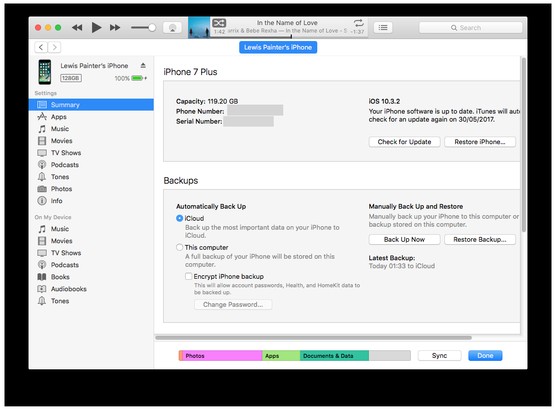The width and height of the screenshot is (555, 409).
Task: Click Restore iPhone button
Action: coord(480,142)
